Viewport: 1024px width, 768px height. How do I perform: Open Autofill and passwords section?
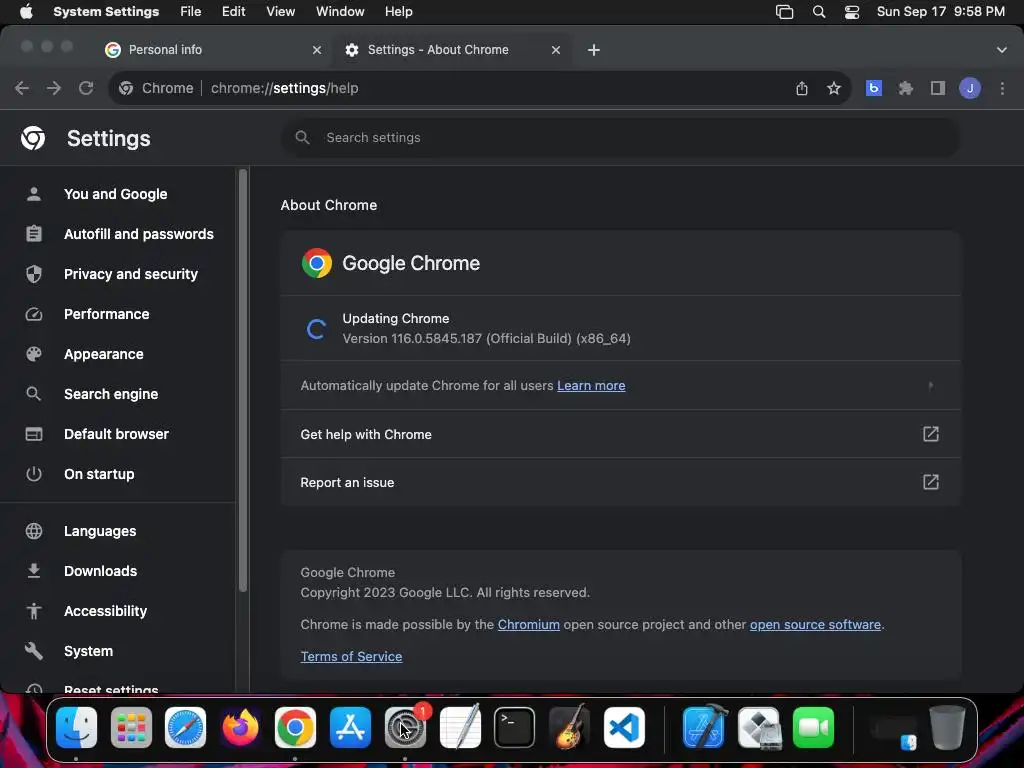click(118, 234)
